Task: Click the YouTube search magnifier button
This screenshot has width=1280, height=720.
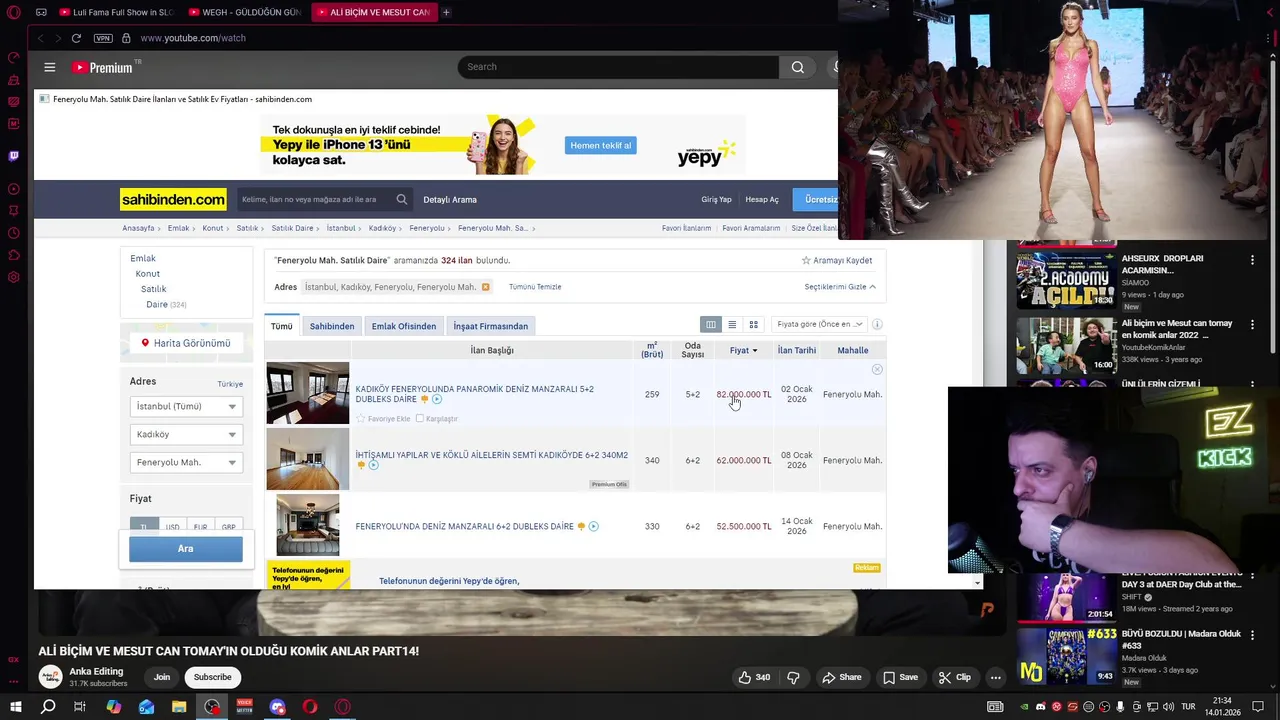Action: coord(797,67)
